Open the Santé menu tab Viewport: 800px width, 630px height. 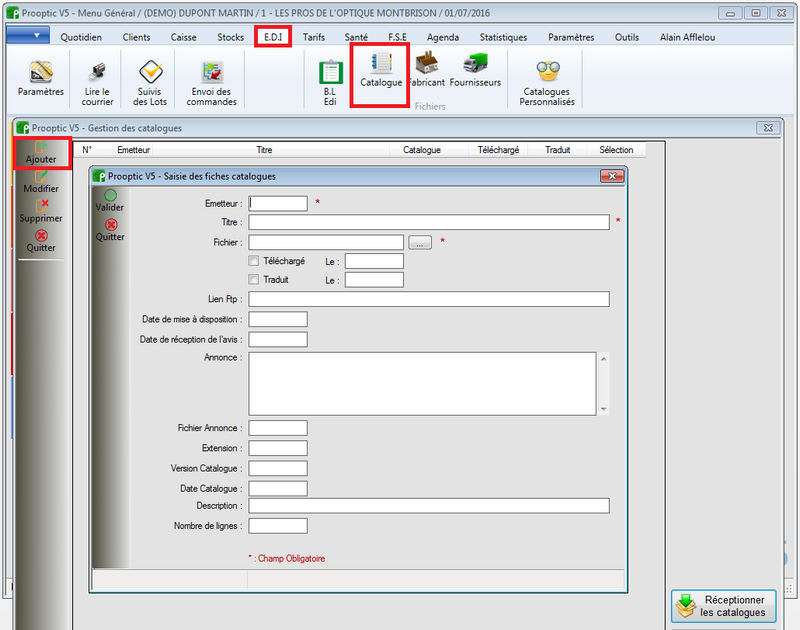356,37
